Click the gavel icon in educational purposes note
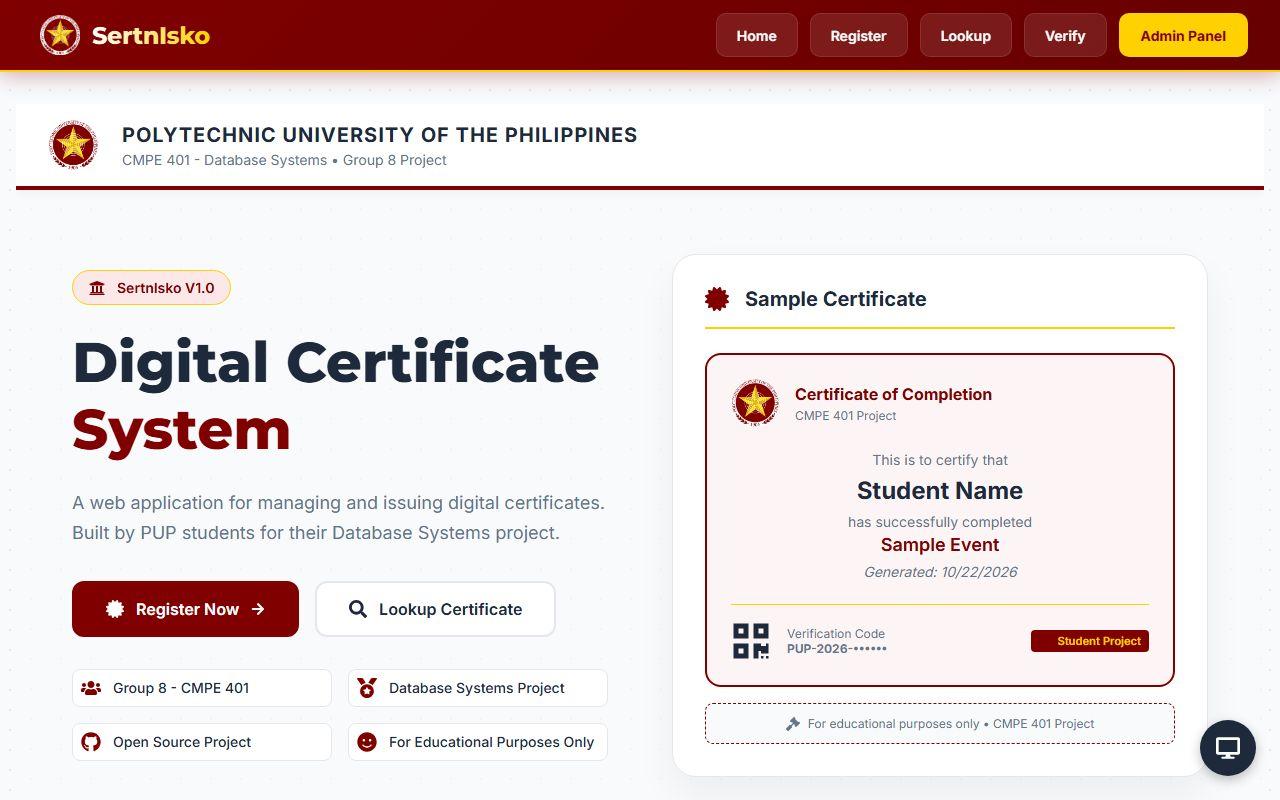 [793, 724]
